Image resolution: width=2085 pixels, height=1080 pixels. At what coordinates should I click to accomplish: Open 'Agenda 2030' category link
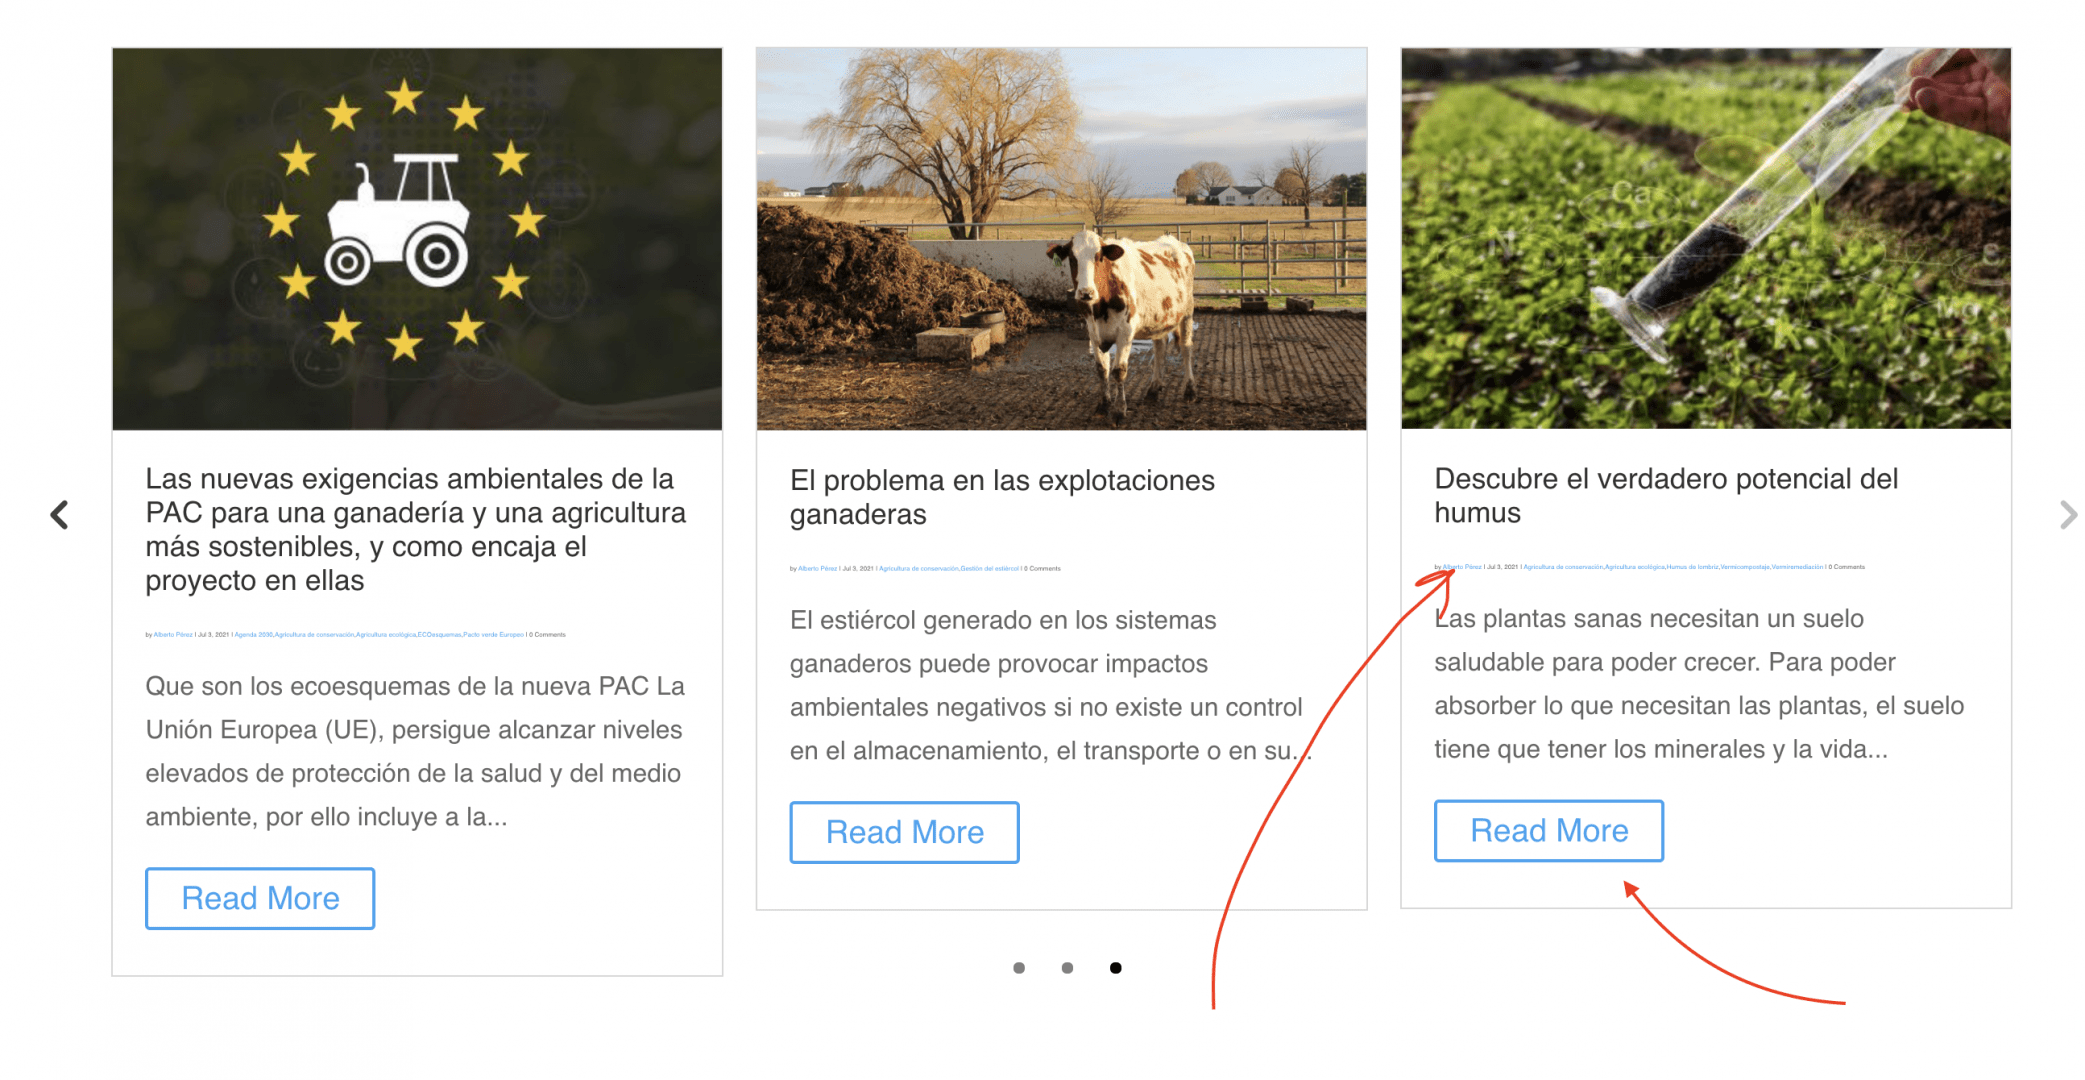pyautogui.click(x=253, y=634)
